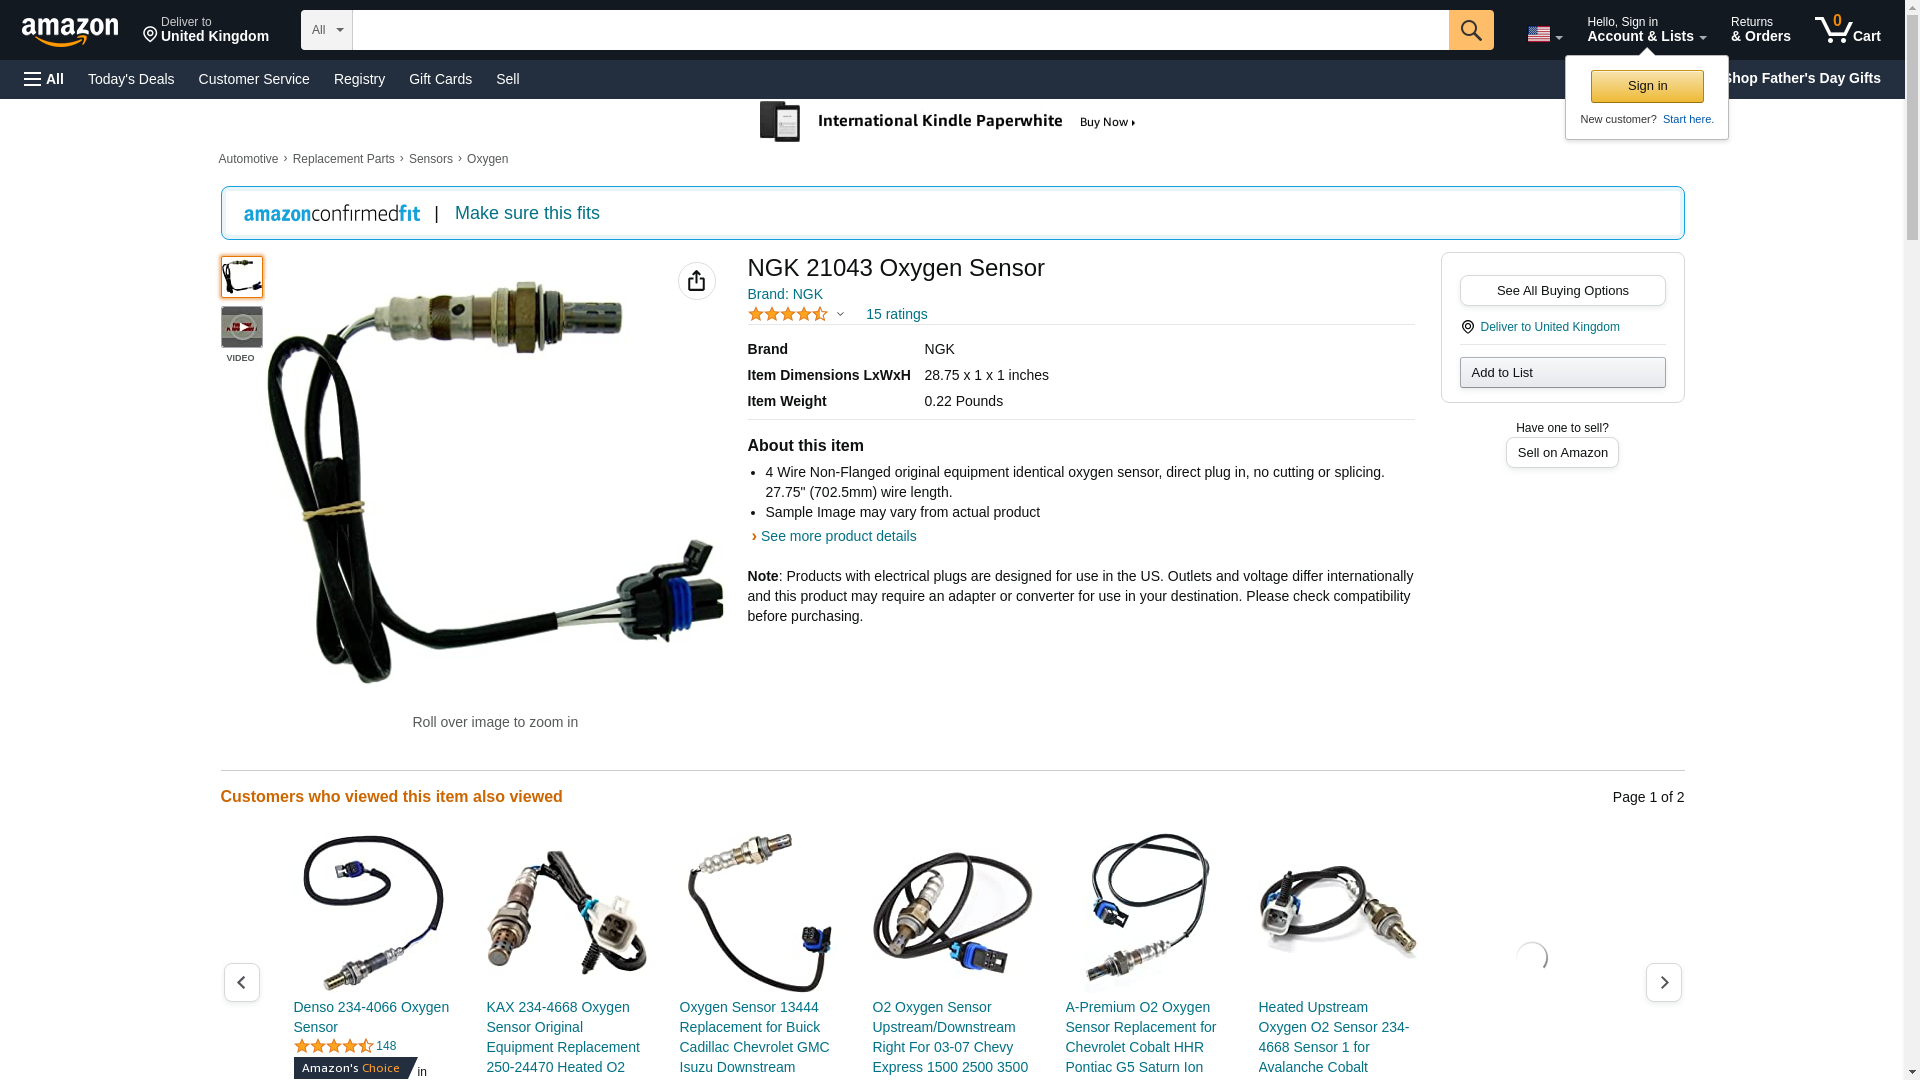Viewport: 1920px width, 1080px height.
Task: Open the All hamburger menu
Action: (x=44, y=79)
